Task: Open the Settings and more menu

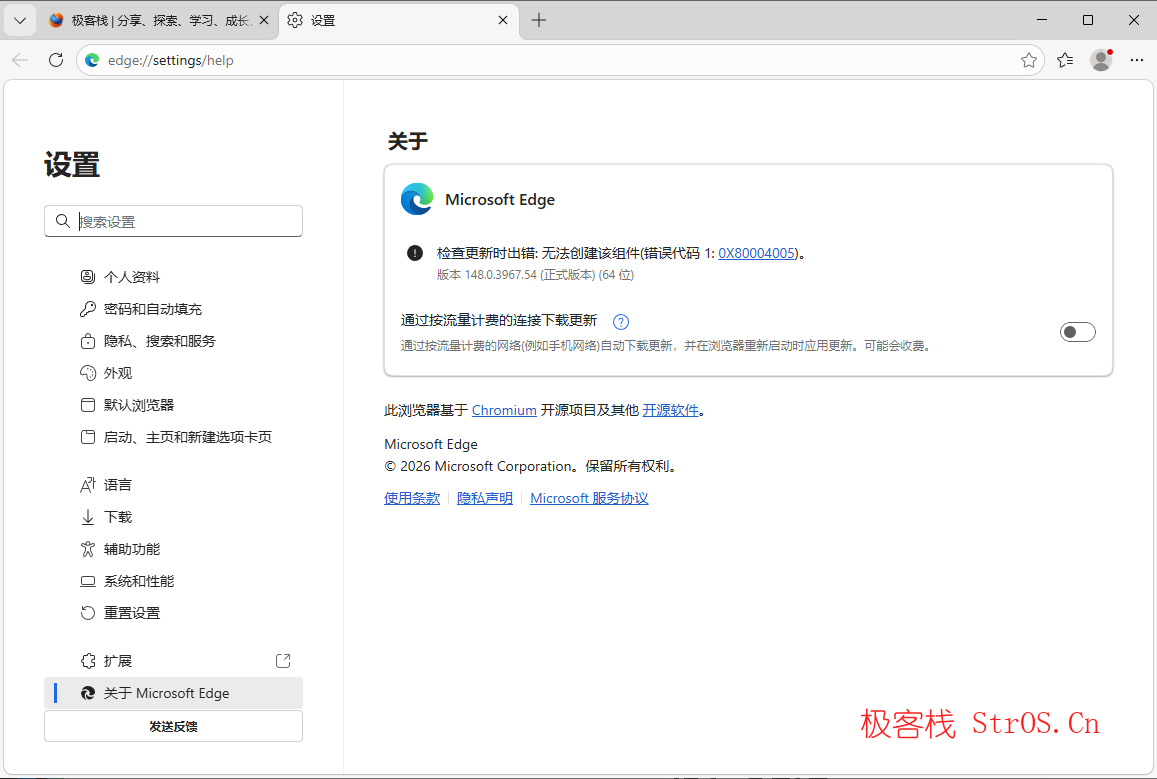Action: pyautogui.click(x=1136, y=60)
